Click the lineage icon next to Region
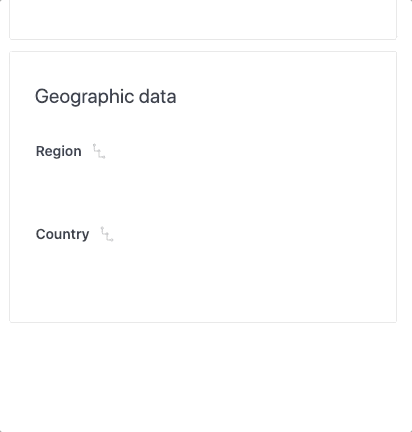This screenshot has height=432, width=412. point(99,151)
